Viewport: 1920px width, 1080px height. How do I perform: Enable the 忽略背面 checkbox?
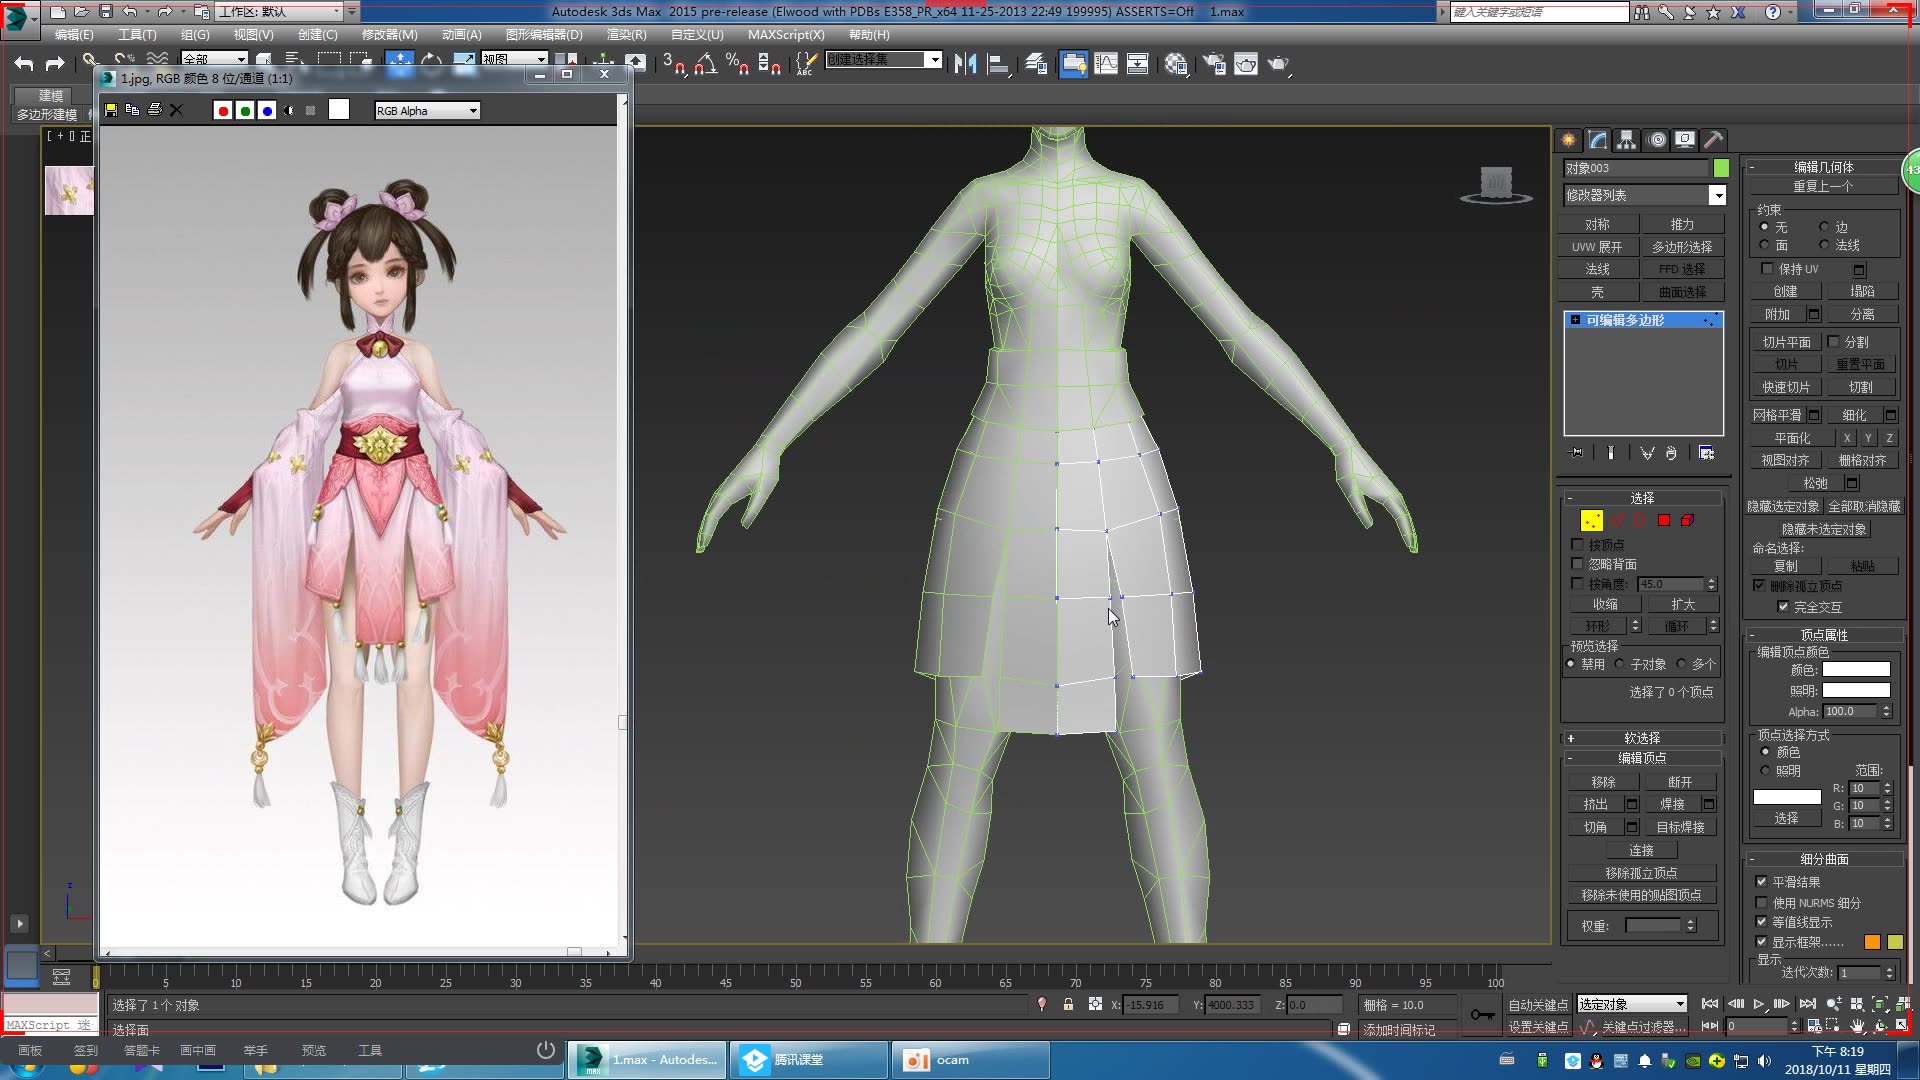(x=1577, y=563)
